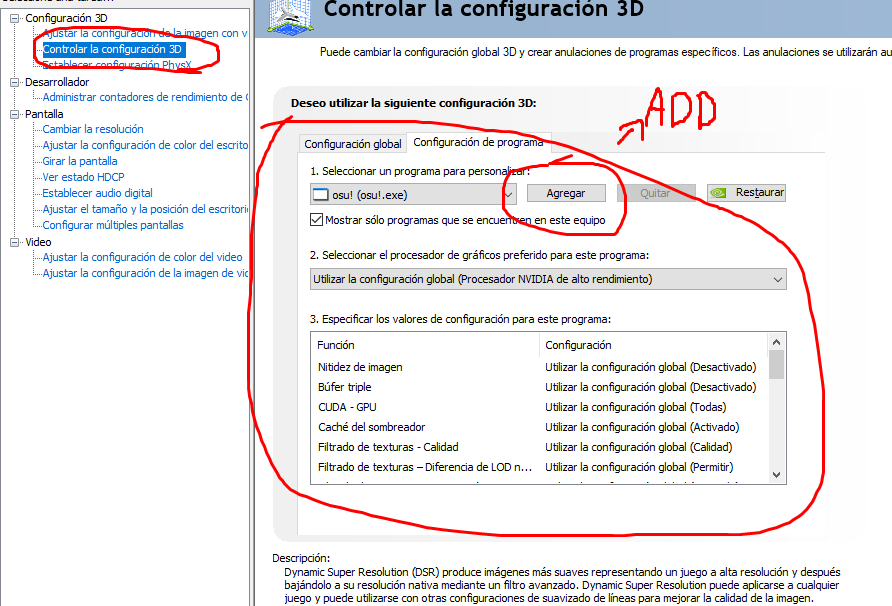Open Cambiar la resolución
The height and width of the screenshot is (606, 892).
tap(93, 129)
